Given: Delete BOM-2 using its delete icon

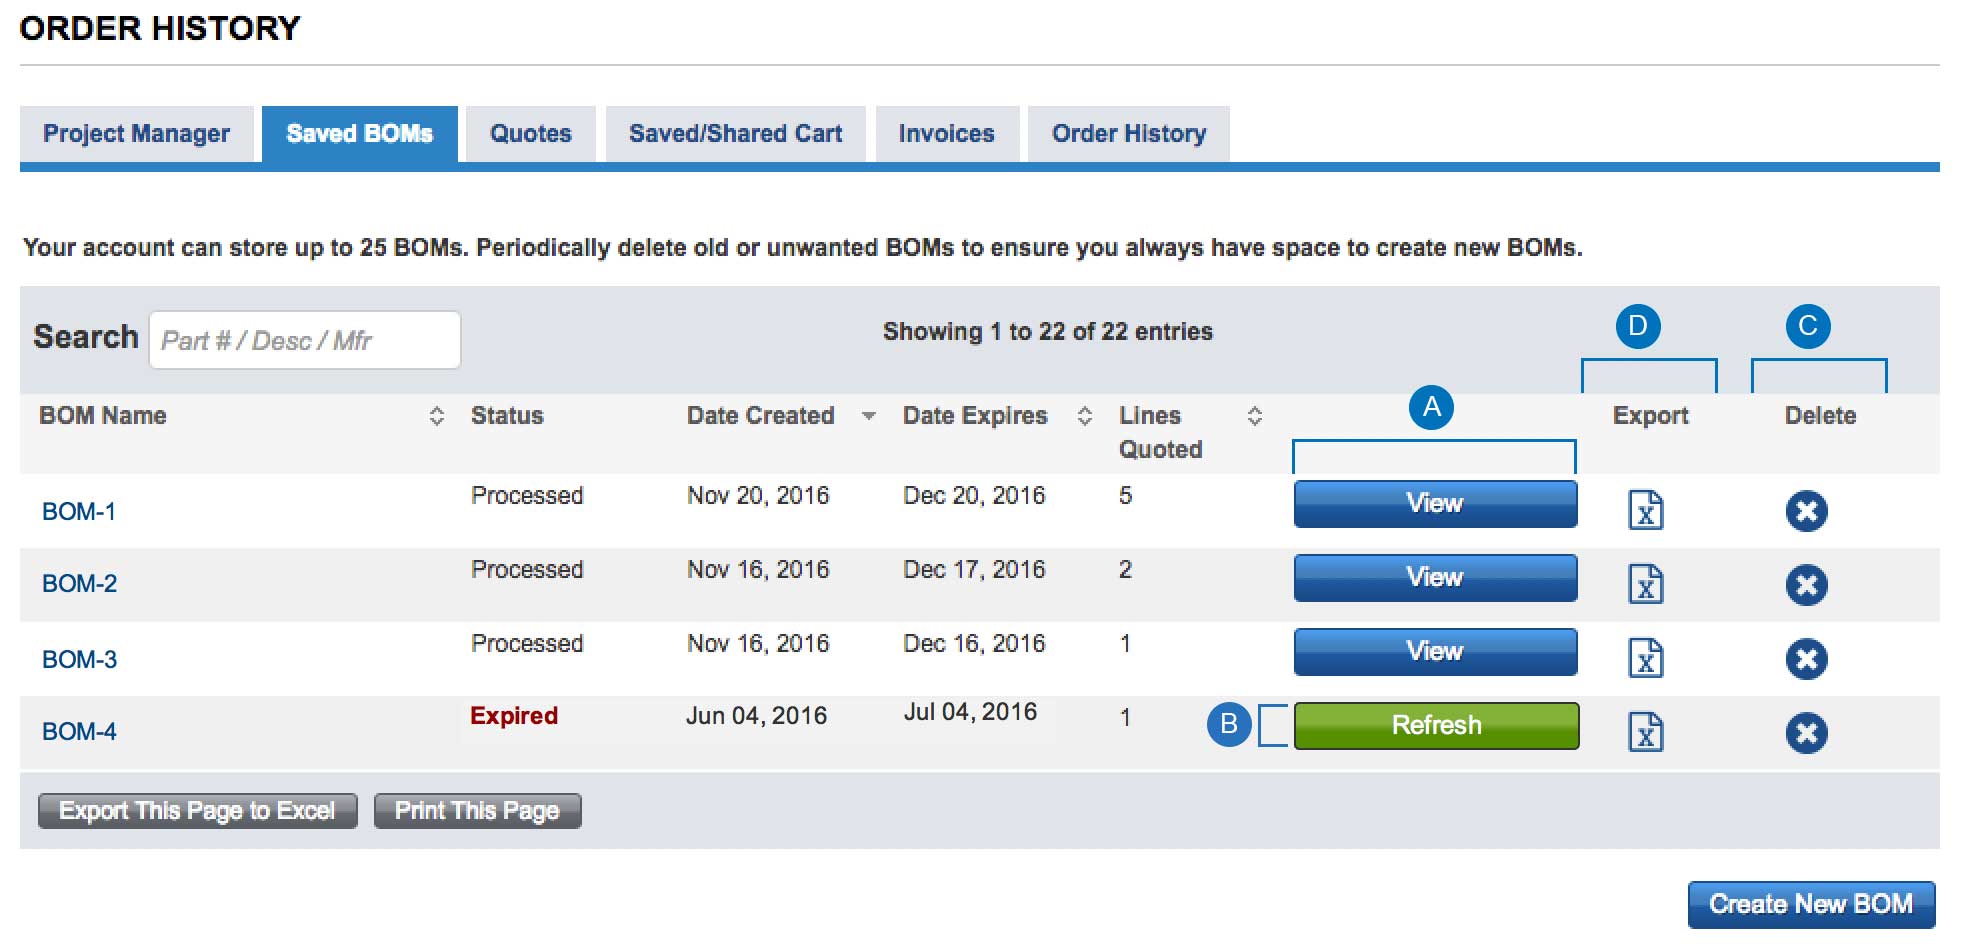Looking at the screenshot, I should coord(1806,584).
